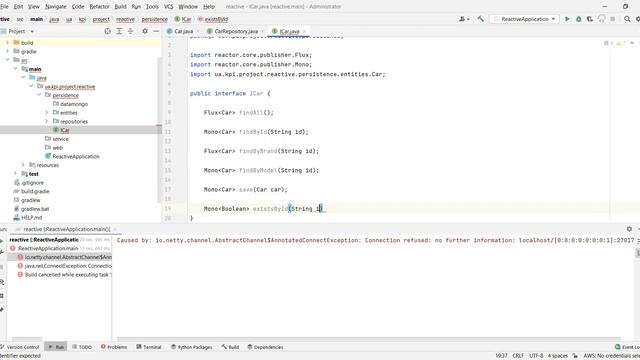Open Project panel gear settings
The height and width of the screenshot is (360, 640).
pos(145,31)
